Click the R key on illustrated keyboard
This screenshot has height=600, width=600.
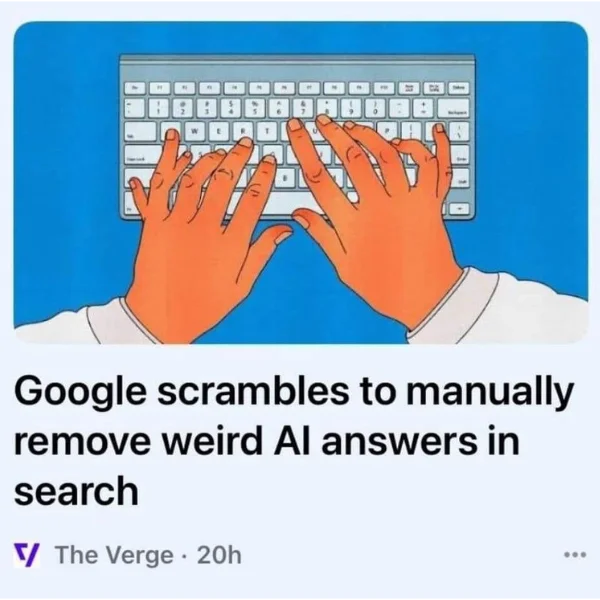click(243, 131)
